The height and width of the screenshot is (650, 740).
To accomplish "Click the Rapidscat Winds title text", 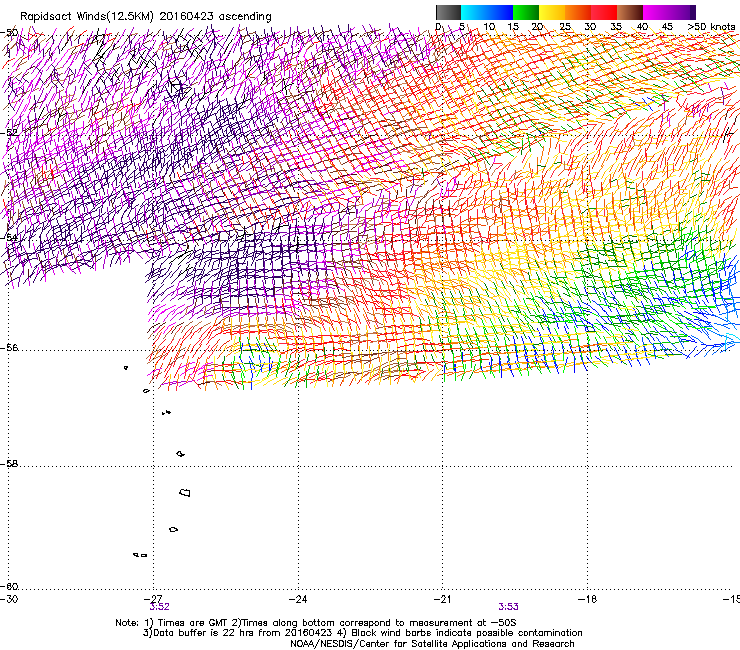I will 145,17.
